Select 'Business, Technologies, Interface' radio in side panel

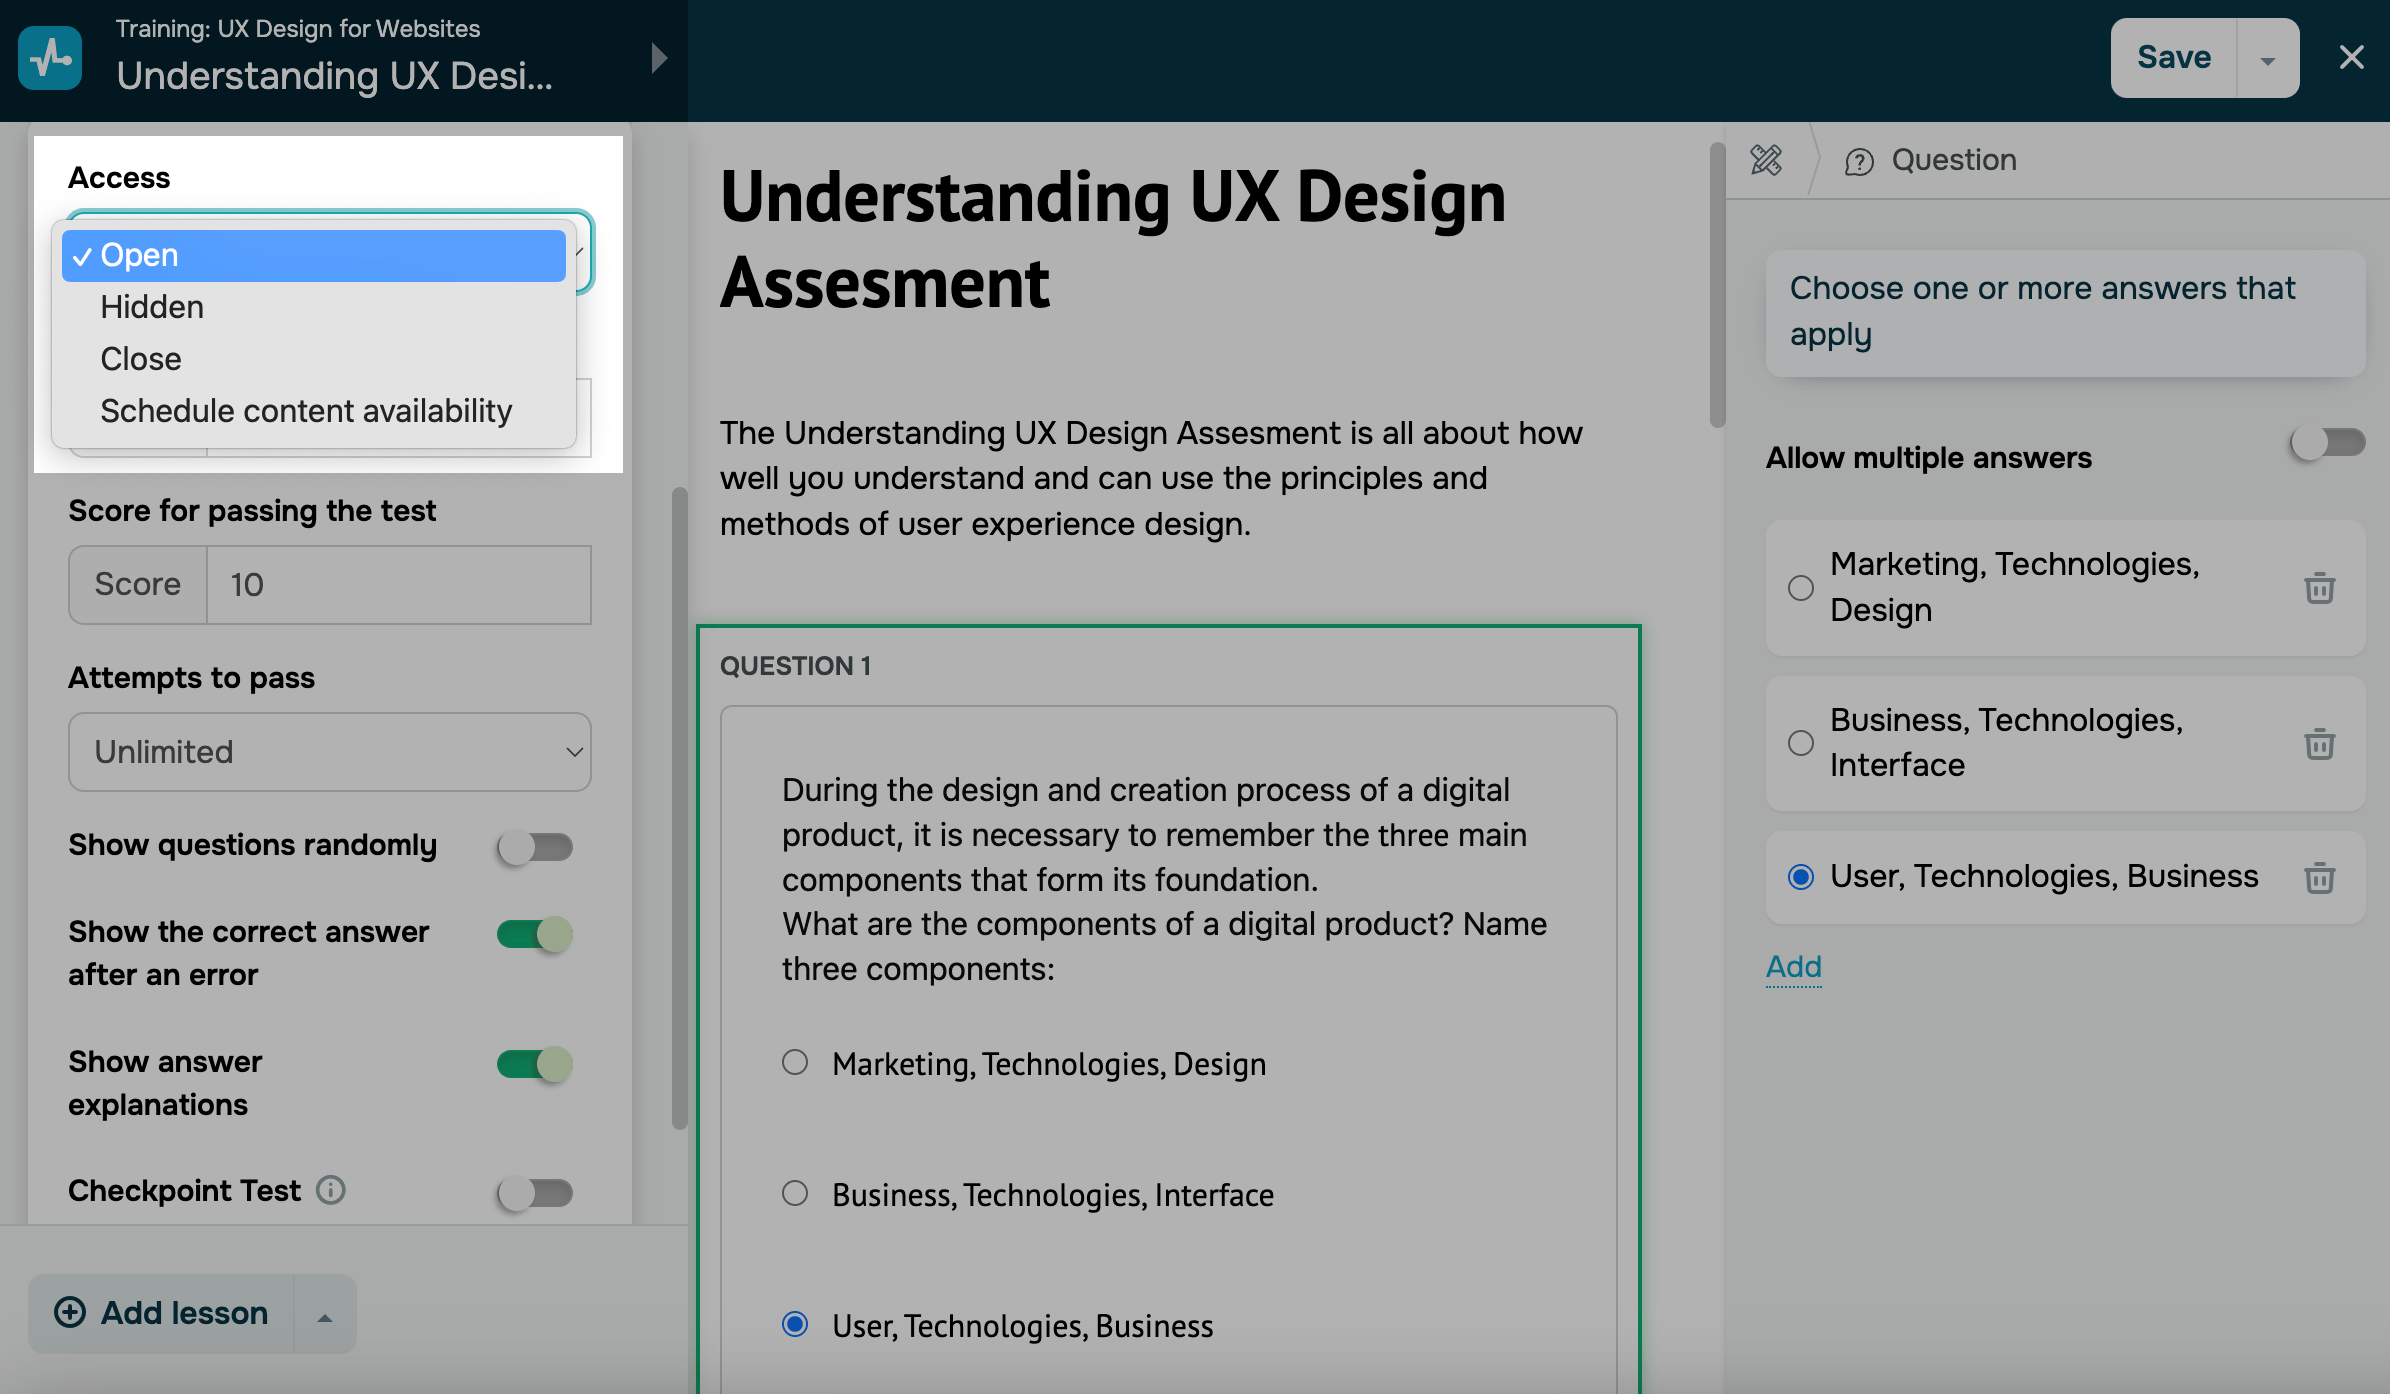click(1800, 743)
